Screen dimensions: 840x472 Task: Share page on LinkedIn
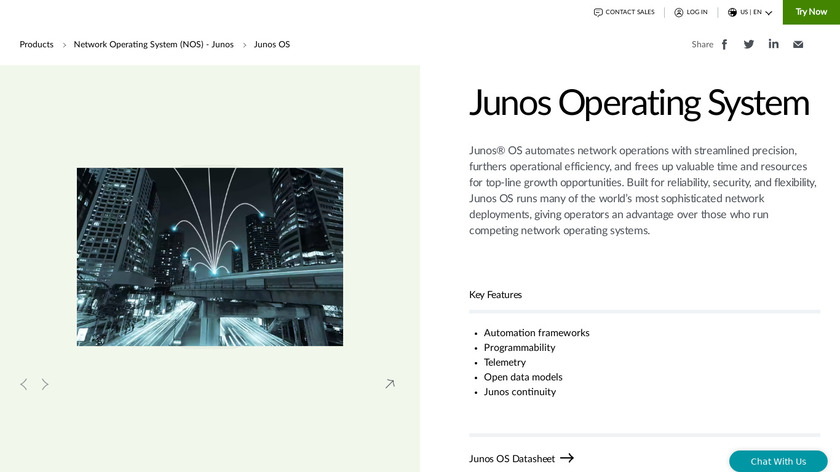773,44
